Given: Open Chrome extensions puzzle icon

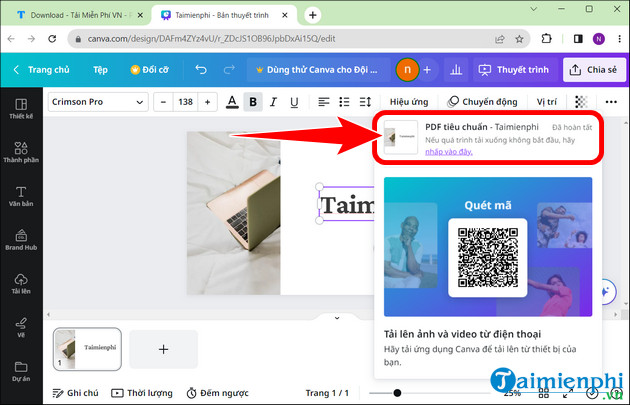Looking at the screenshot, I should coord(546,39).
